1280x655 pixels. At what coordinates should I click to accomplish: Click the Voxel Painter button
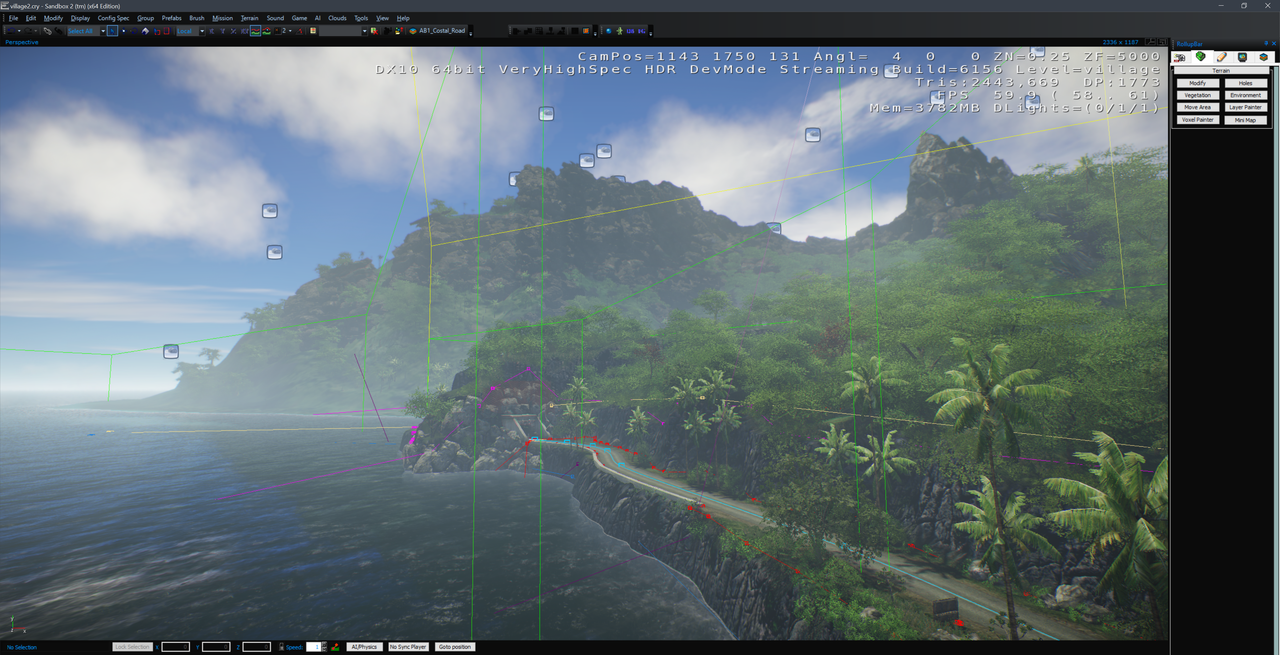click(x=1198, y=119)
